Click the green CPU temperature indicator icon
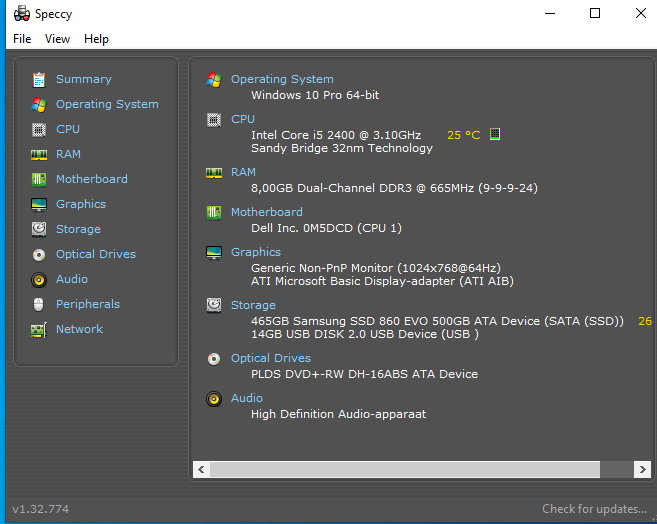This screenshot has height=524, width=657. tap(495, 134)
